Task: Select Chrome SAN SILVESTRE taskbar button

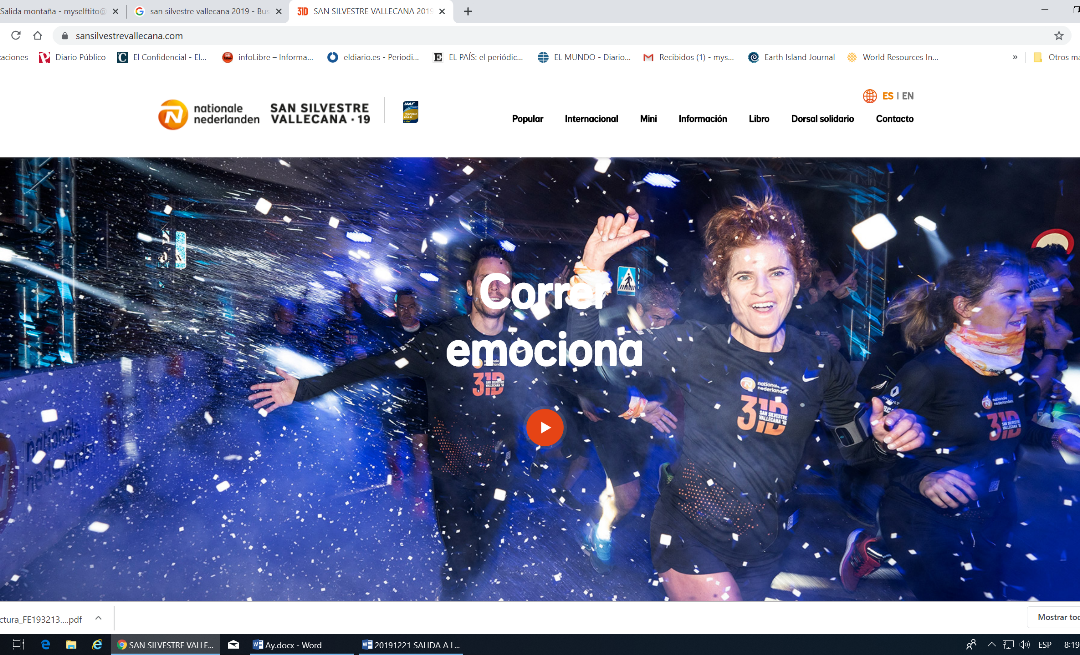Action: 165,645
